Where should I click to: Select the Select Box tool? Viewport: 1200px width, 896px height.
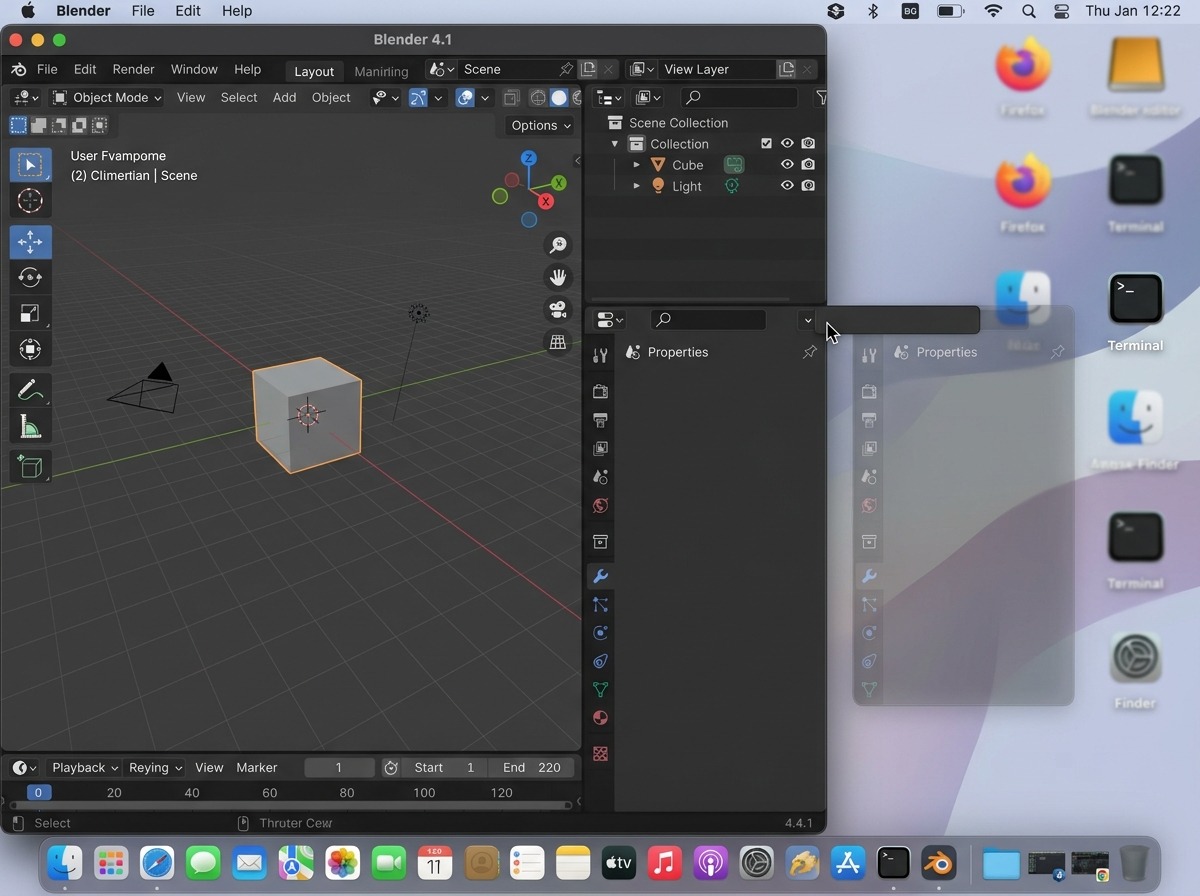[30, 165]
